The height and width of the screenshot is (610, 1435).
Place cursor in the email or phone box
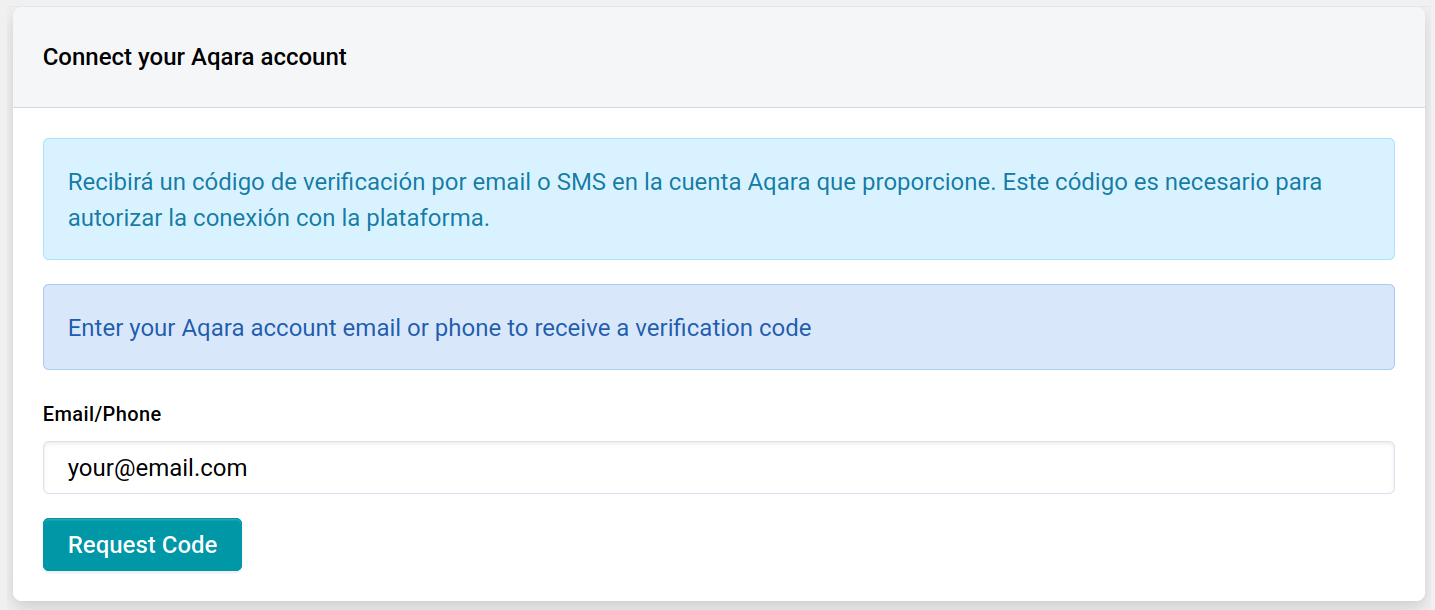[x=718, y=468]
